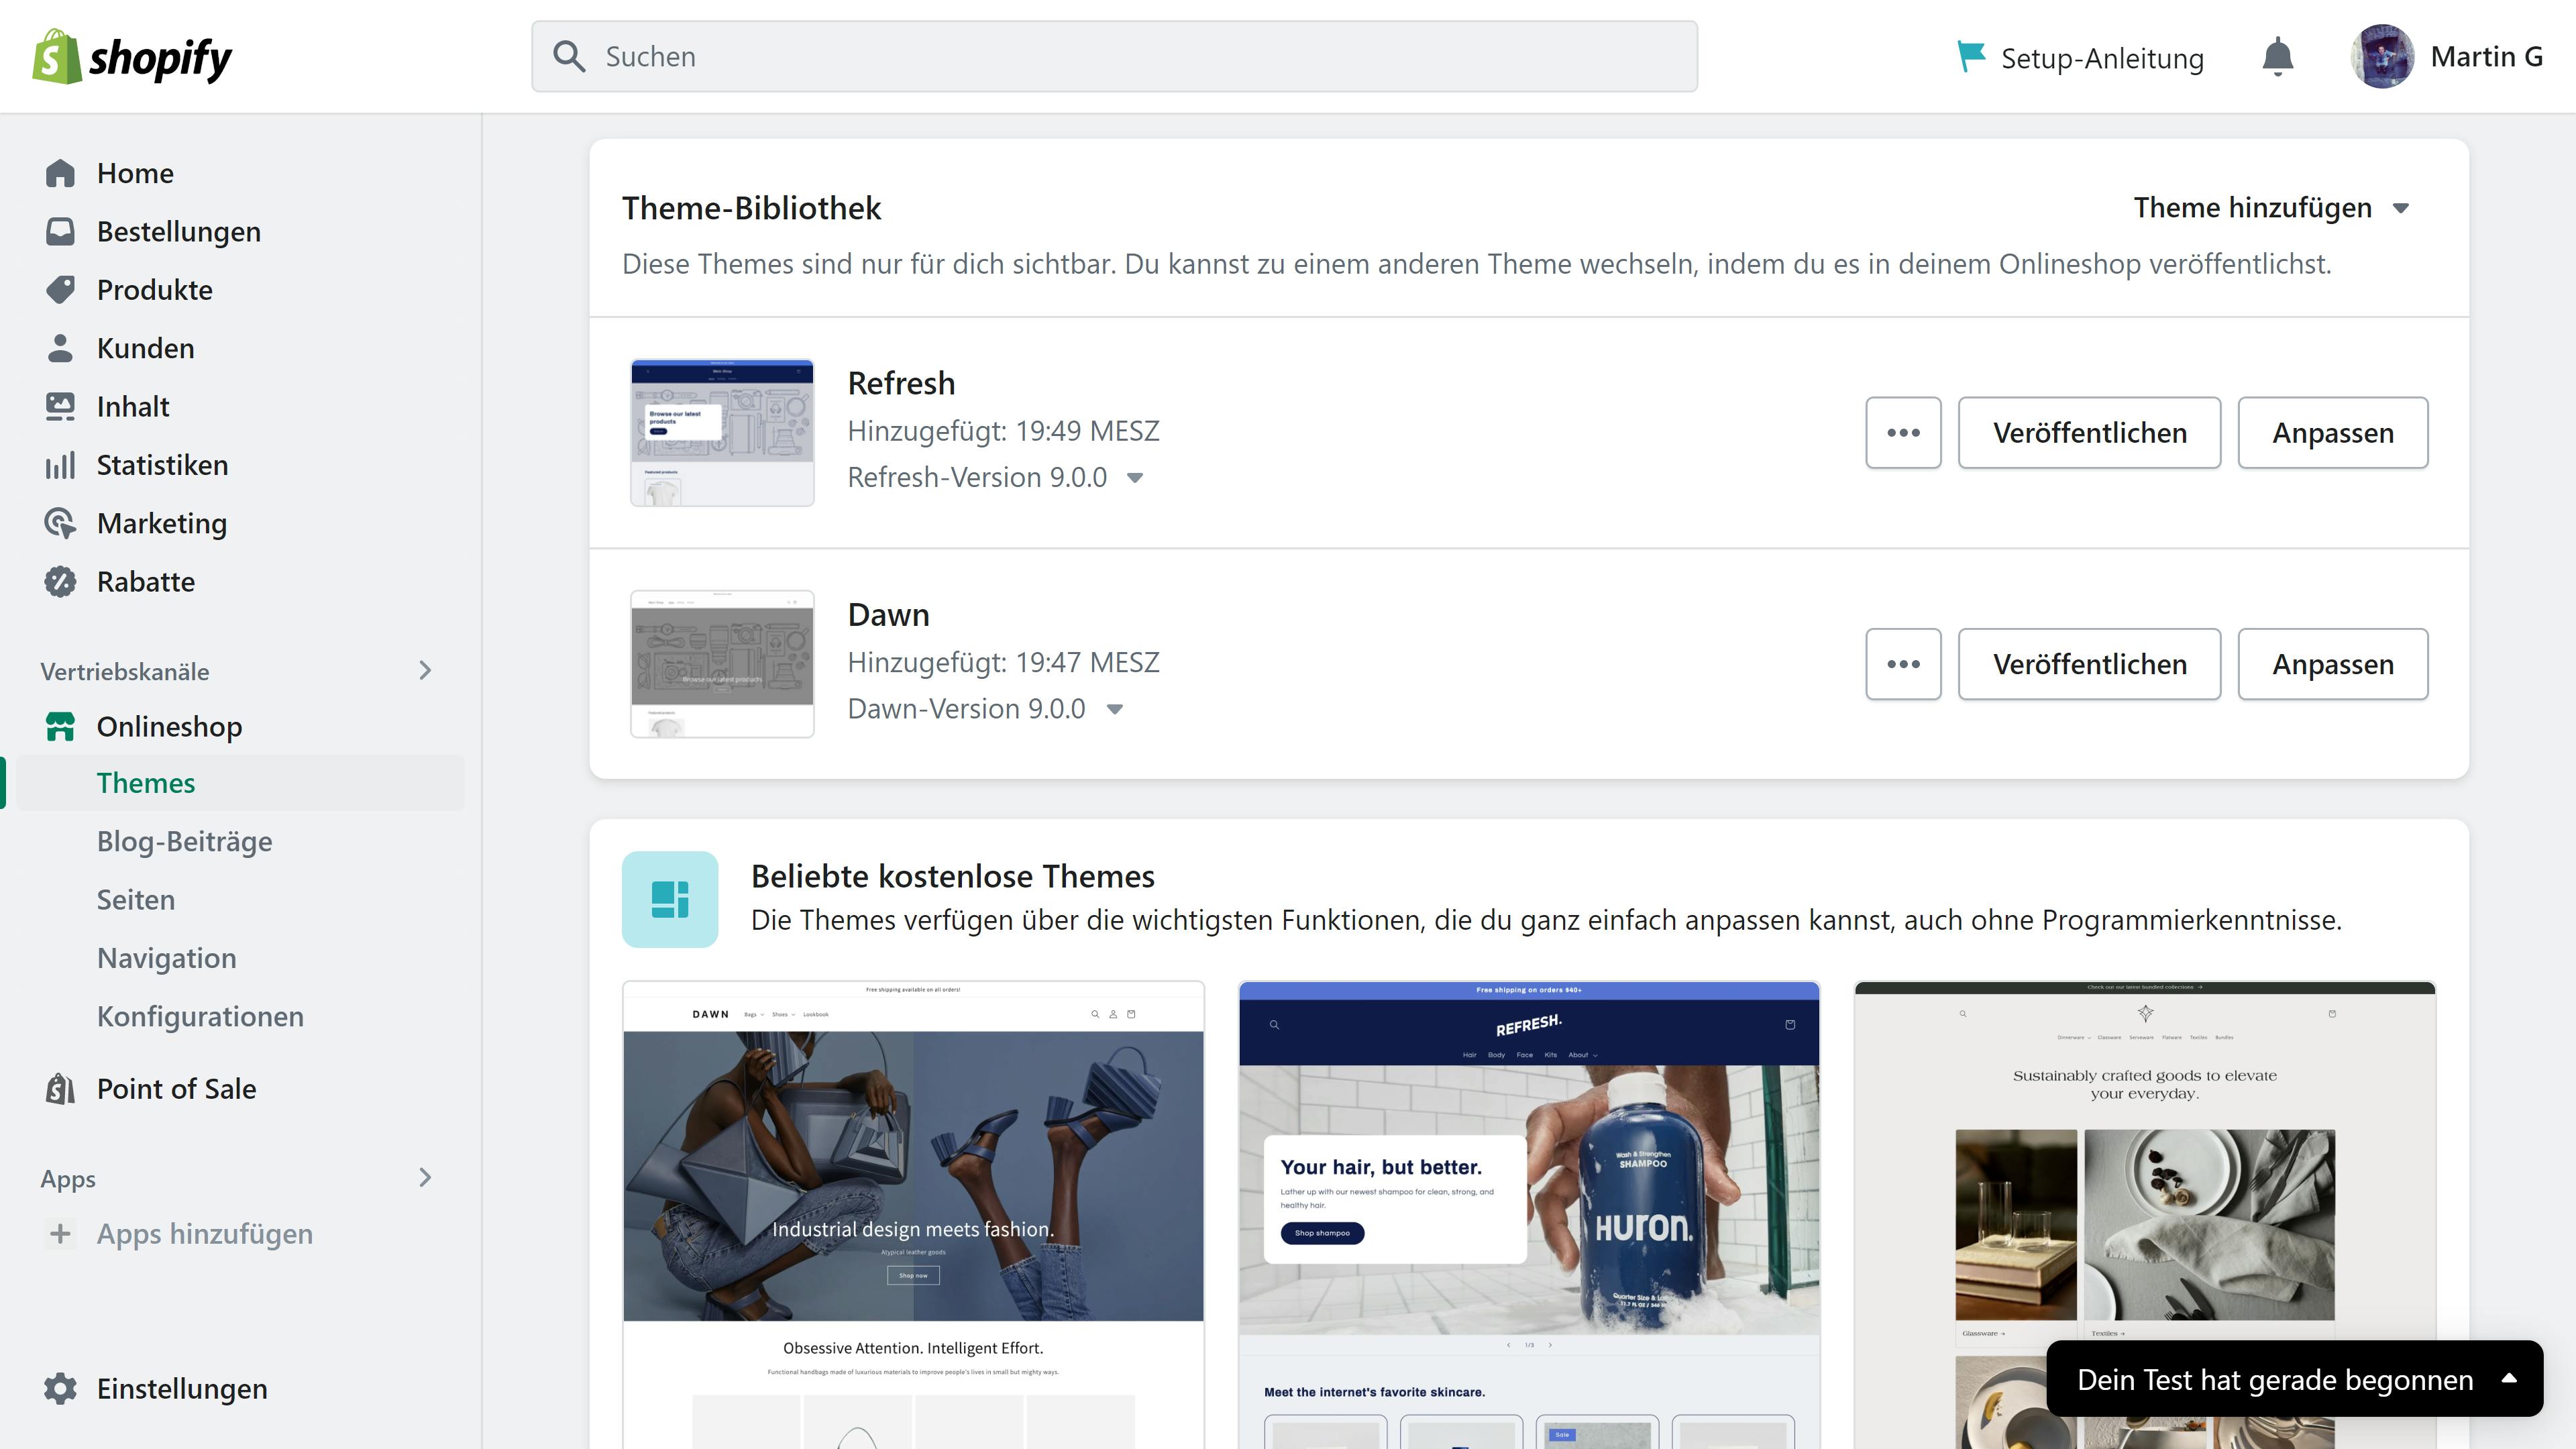Select Navigation under Onlineshop
Image resolution: width=2576 pixels, height=1449 pixels.
166,958
